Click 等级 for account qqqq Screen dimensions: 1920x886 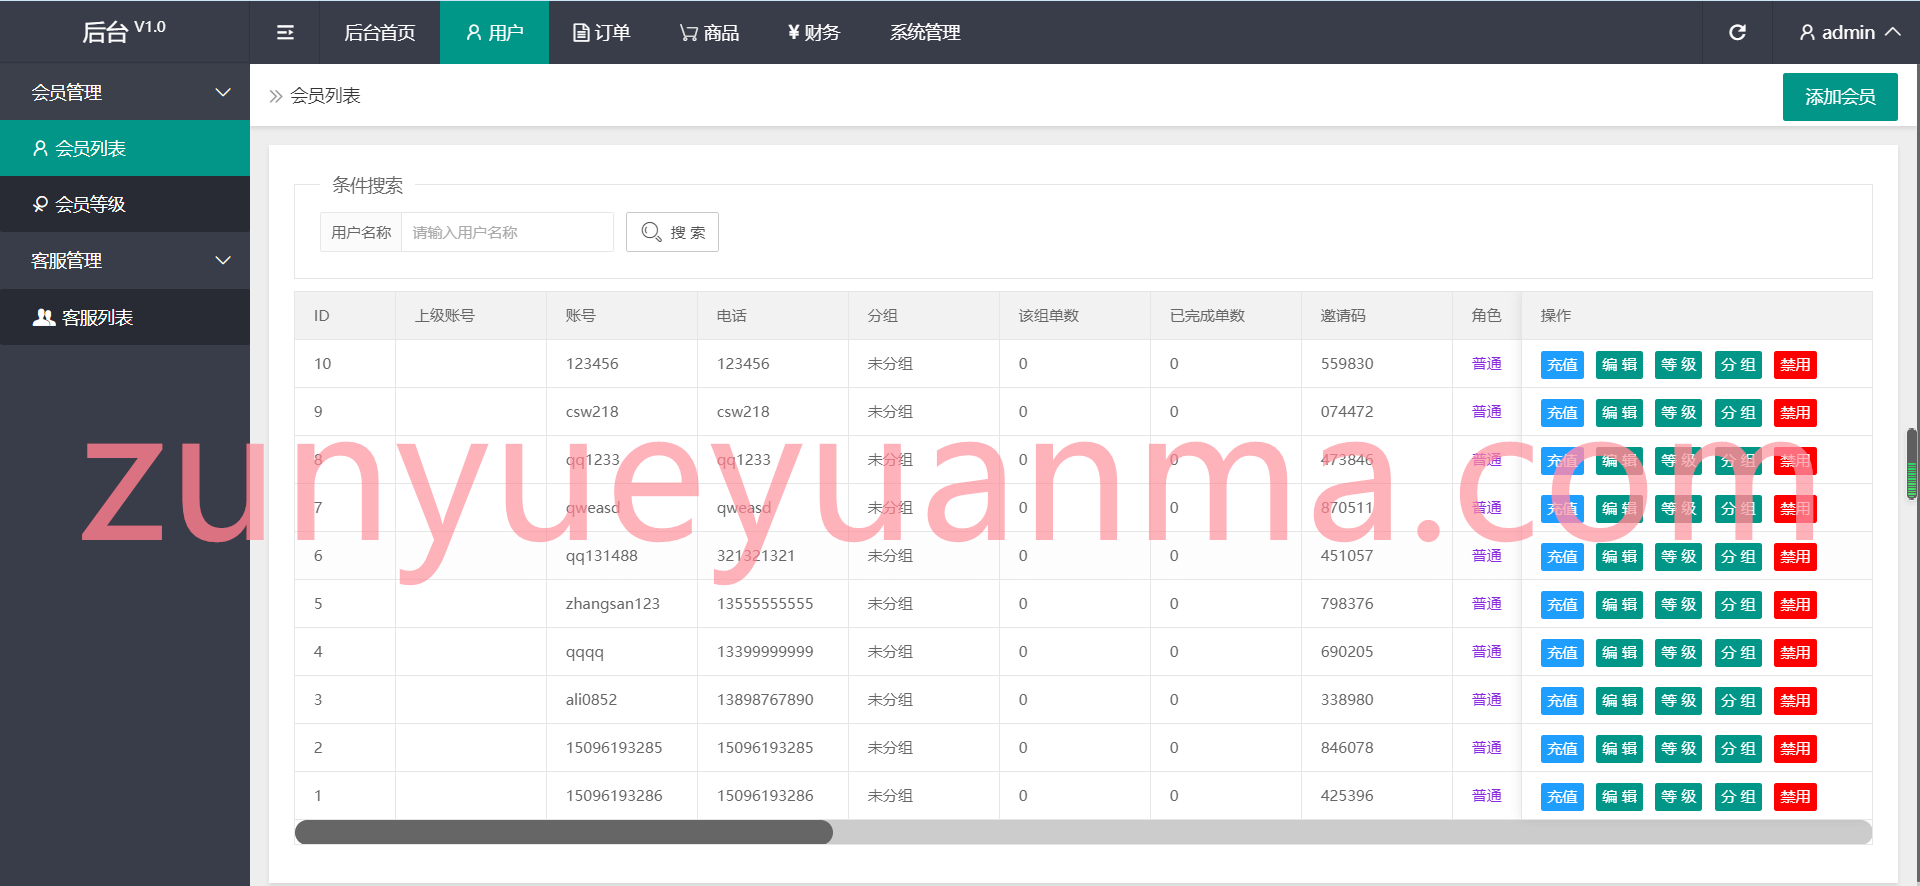[x=1678, y=653]
